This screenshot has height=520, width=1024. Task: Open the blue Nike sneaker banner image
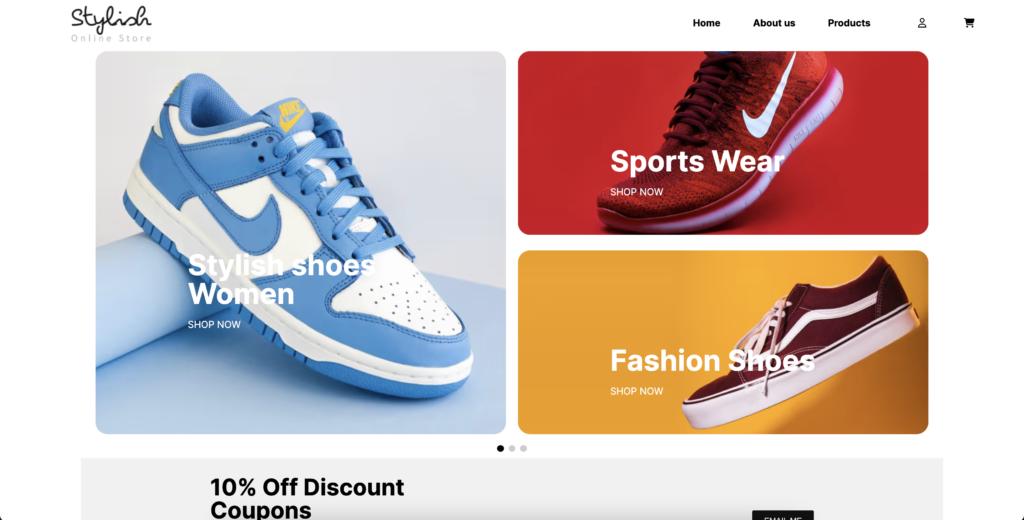click(300, 243)
